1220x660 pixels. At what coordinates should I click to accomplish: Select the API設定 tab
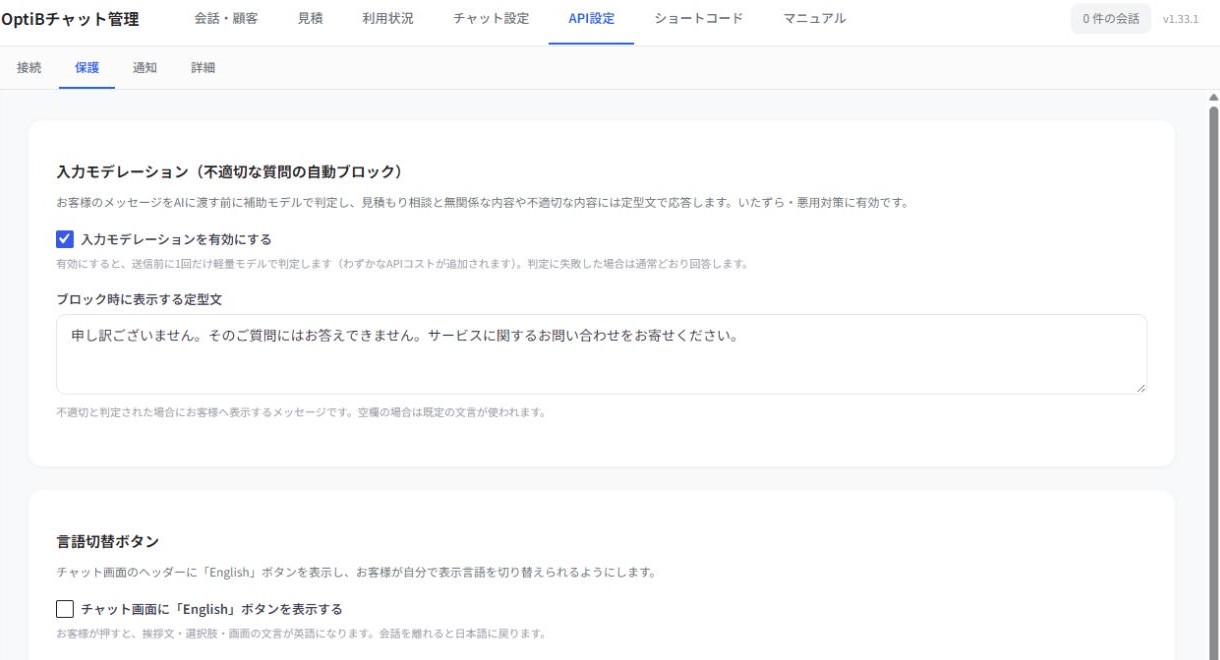coord(591,19)
